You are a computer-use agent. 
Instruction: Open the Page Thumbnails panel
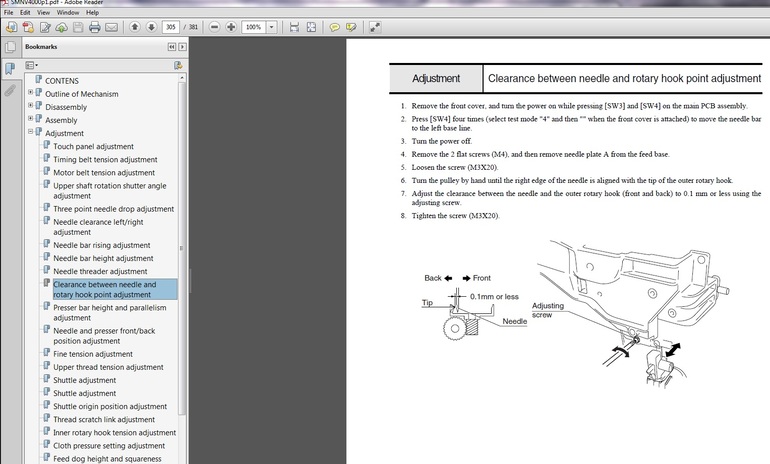pyautogui.click(x=10, y=48)
